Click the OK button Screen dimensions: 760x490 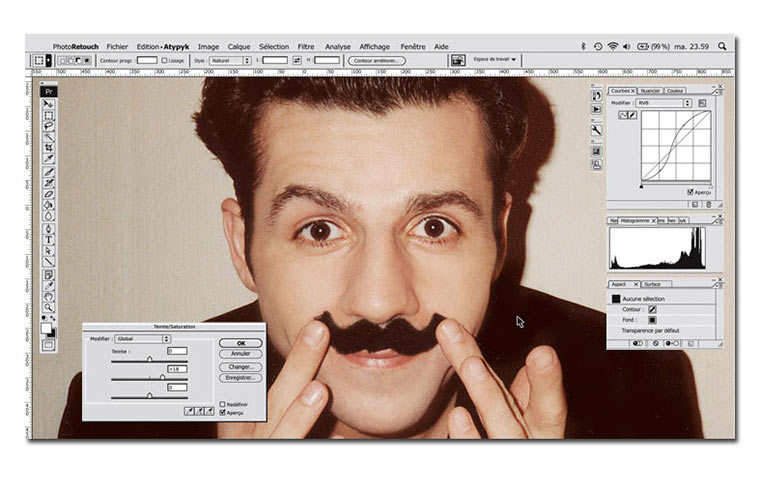240,343
